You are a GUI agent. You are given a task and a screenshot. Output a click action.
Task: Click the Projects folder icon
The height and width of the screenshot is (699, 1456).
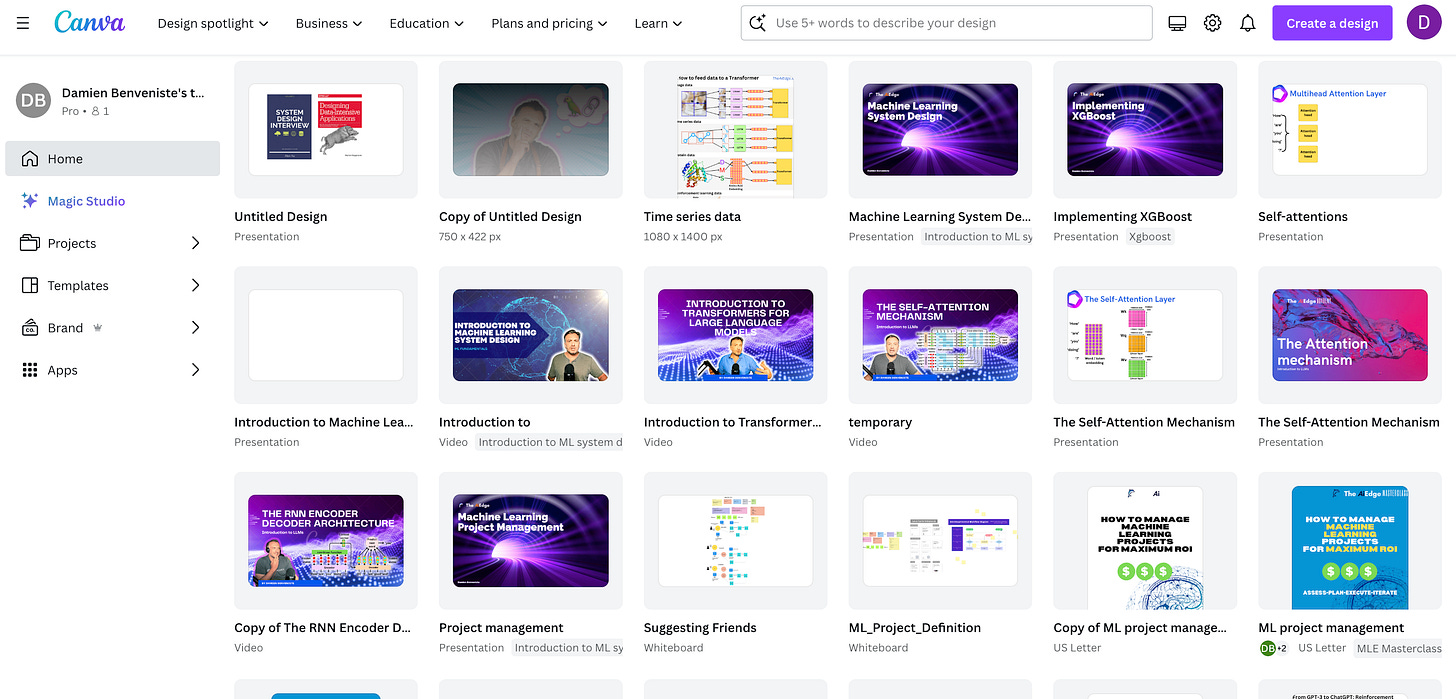30,243
